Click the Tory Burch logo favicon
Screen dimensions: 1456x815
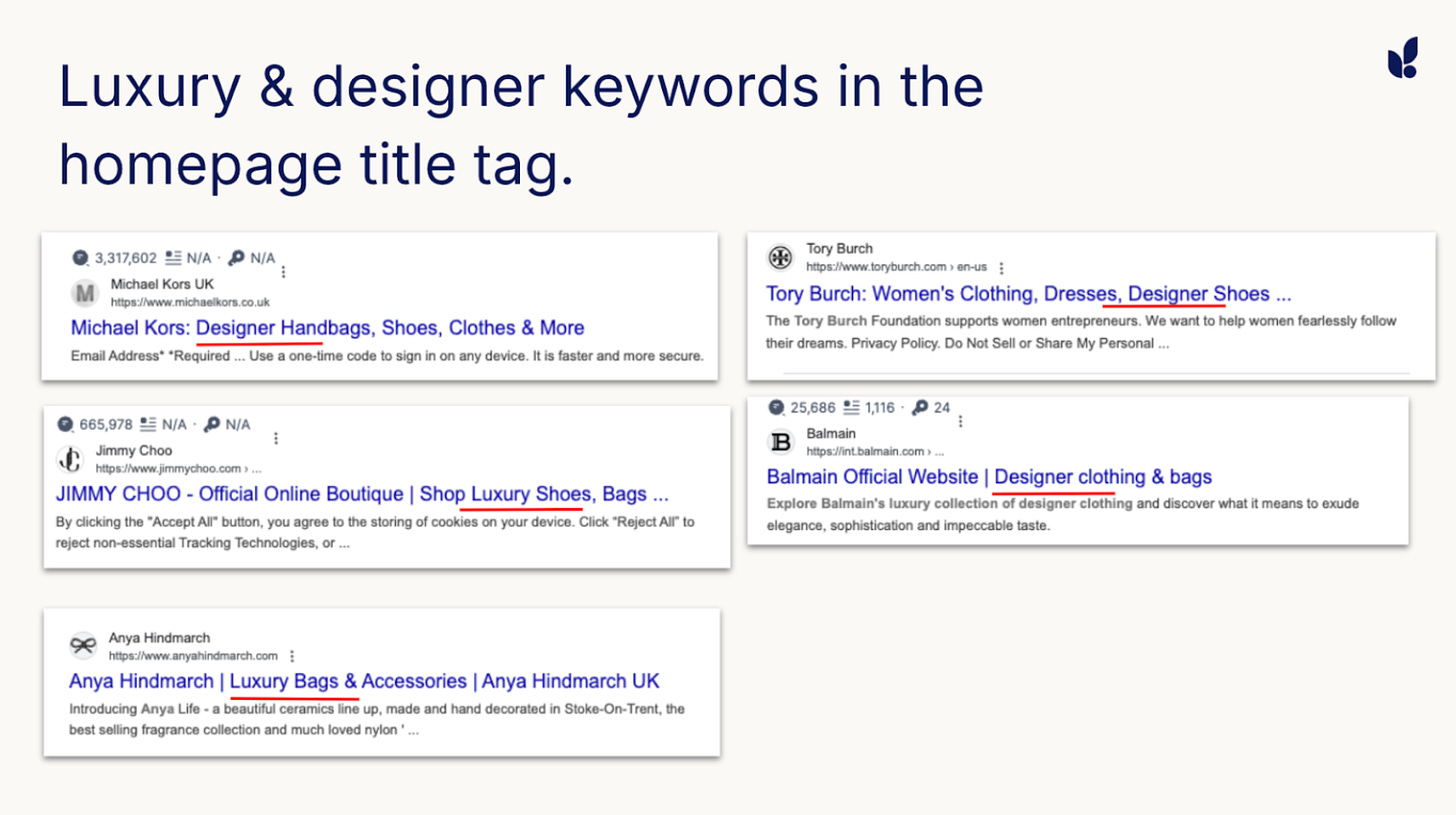(x=780, y=258)
